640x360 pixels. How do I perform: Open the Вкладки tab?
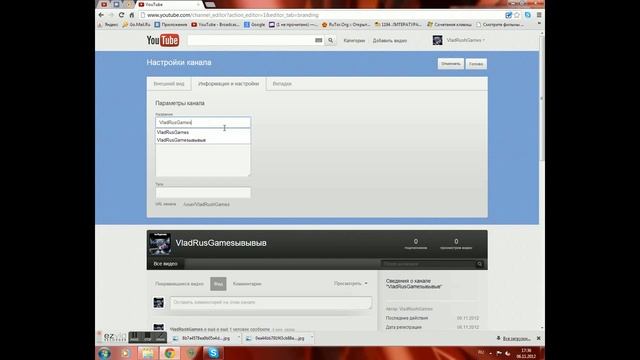[x=282, y=84]
